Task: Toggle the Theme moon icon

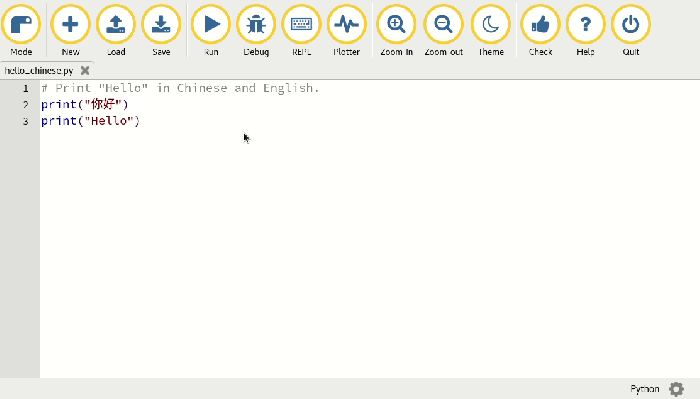Action: [491, 30]
